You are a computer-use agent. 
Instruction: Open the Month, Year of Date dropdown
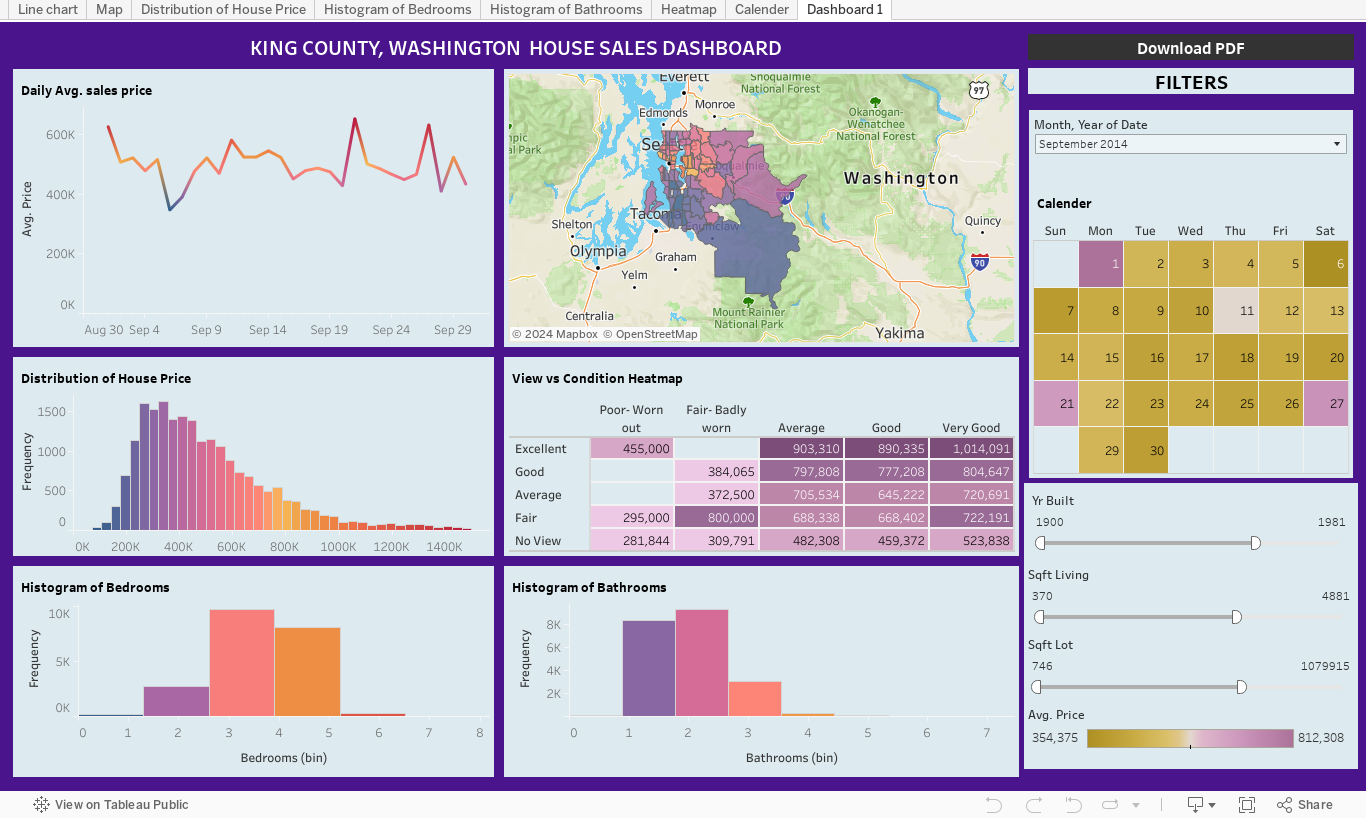(x=1190, y=144)
